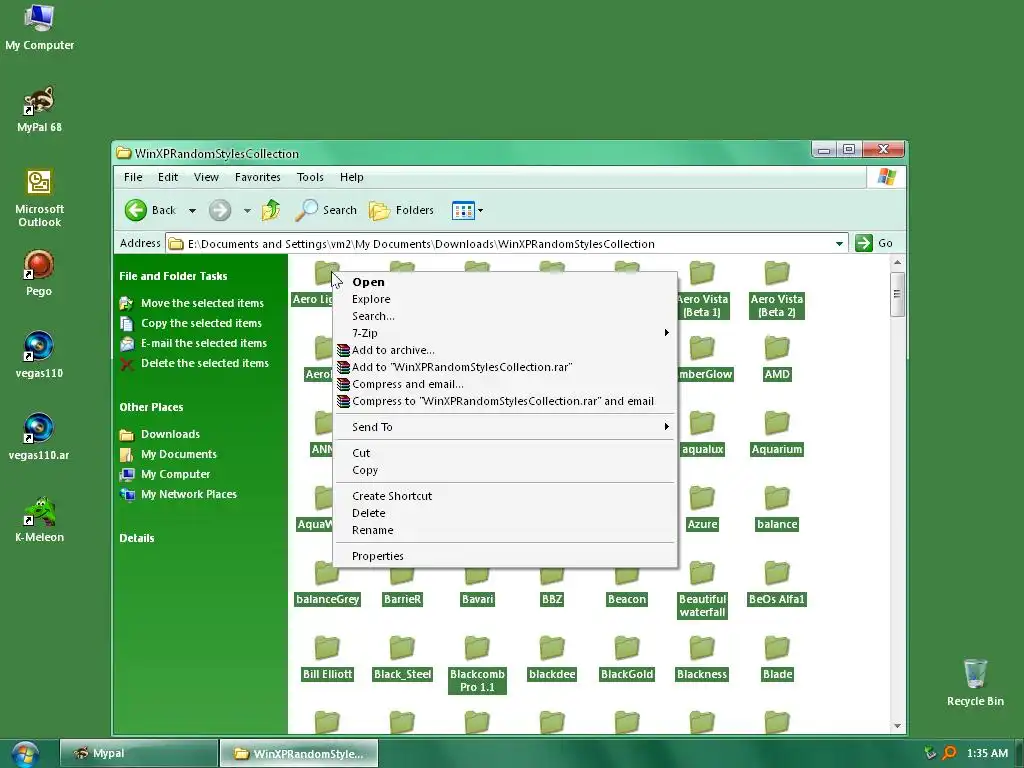The height and width of the screenshot is (768, 1024).
Task: Select the Bill Elliott folder
Action: click(327, 658)
